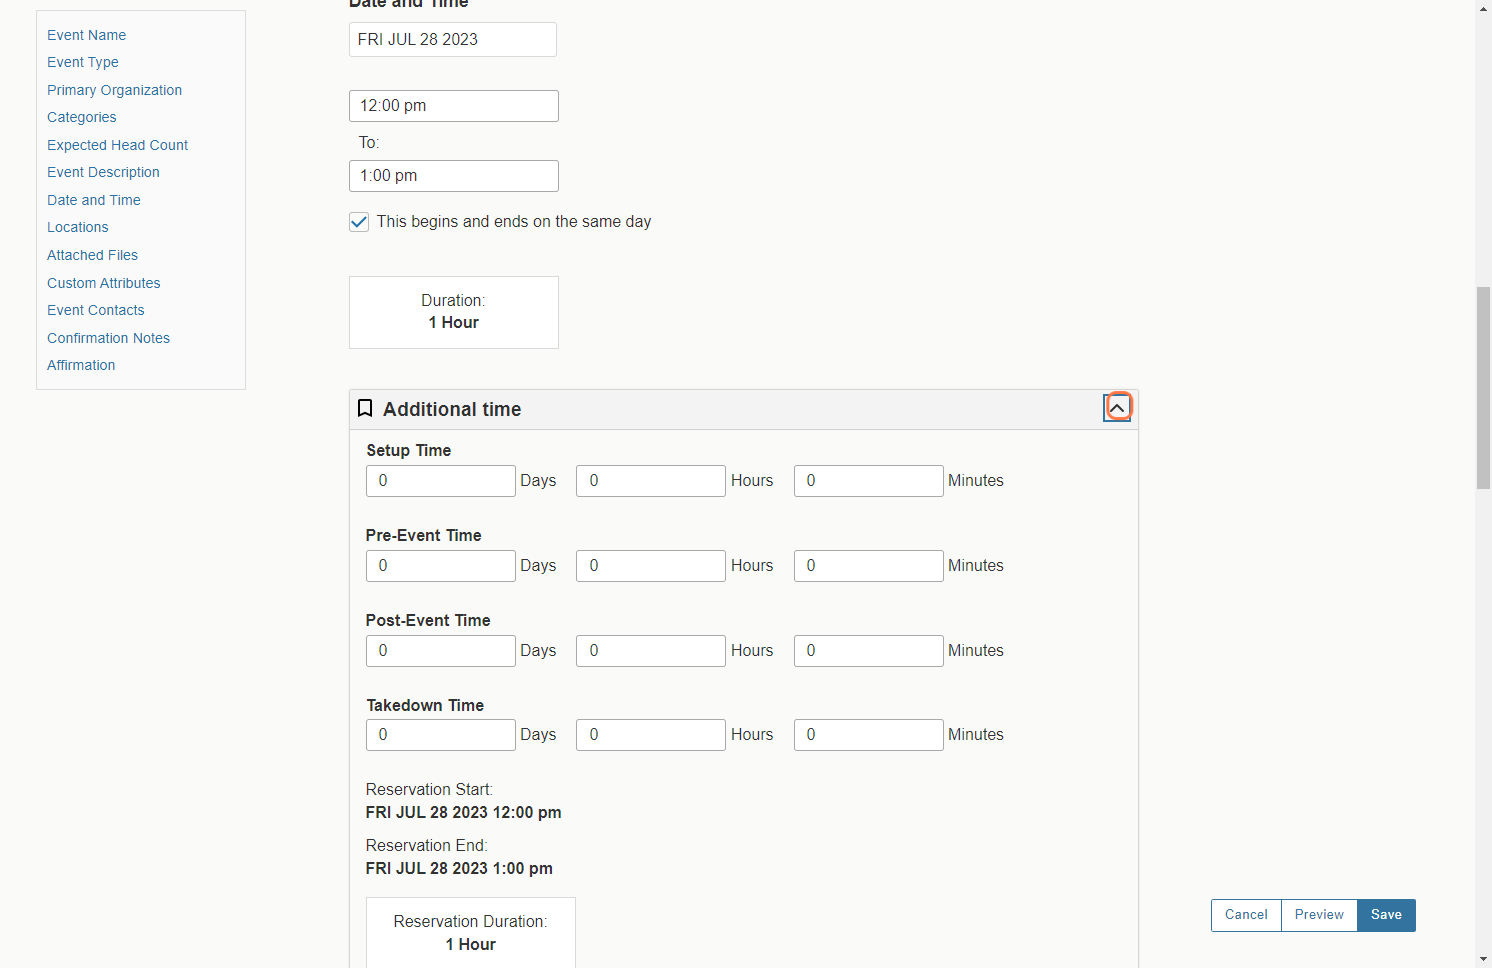Viewport: 1492px width, 968px height.
Task: Click the Setup Time Days field
Action: [441, 481]
